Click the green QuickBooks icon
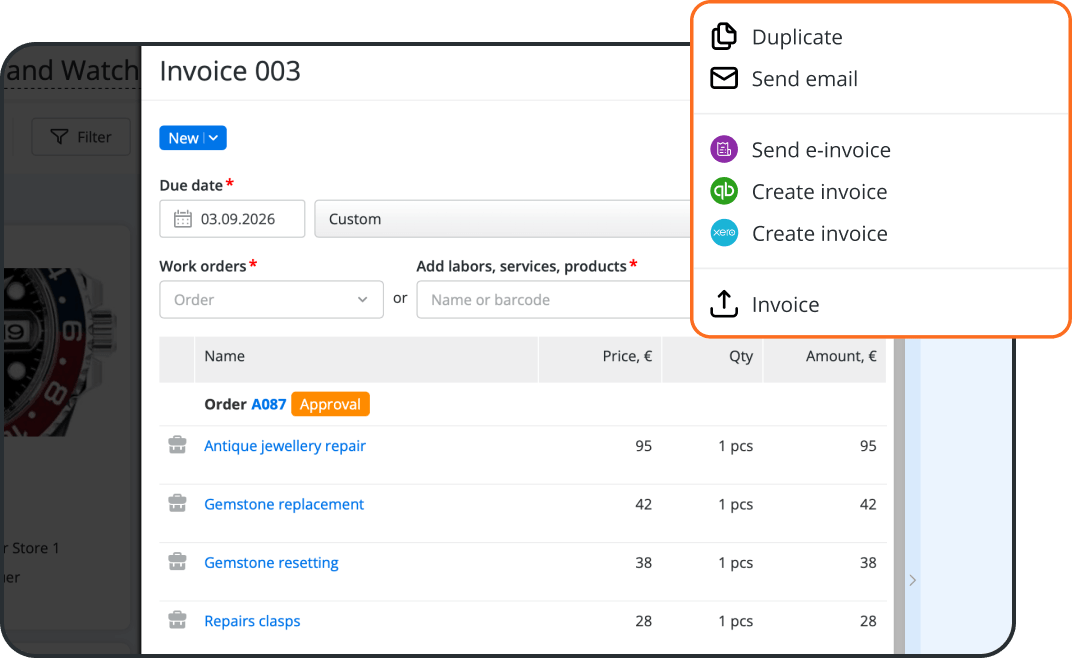This screenshot has width=1072, height=658. (724, 191)
